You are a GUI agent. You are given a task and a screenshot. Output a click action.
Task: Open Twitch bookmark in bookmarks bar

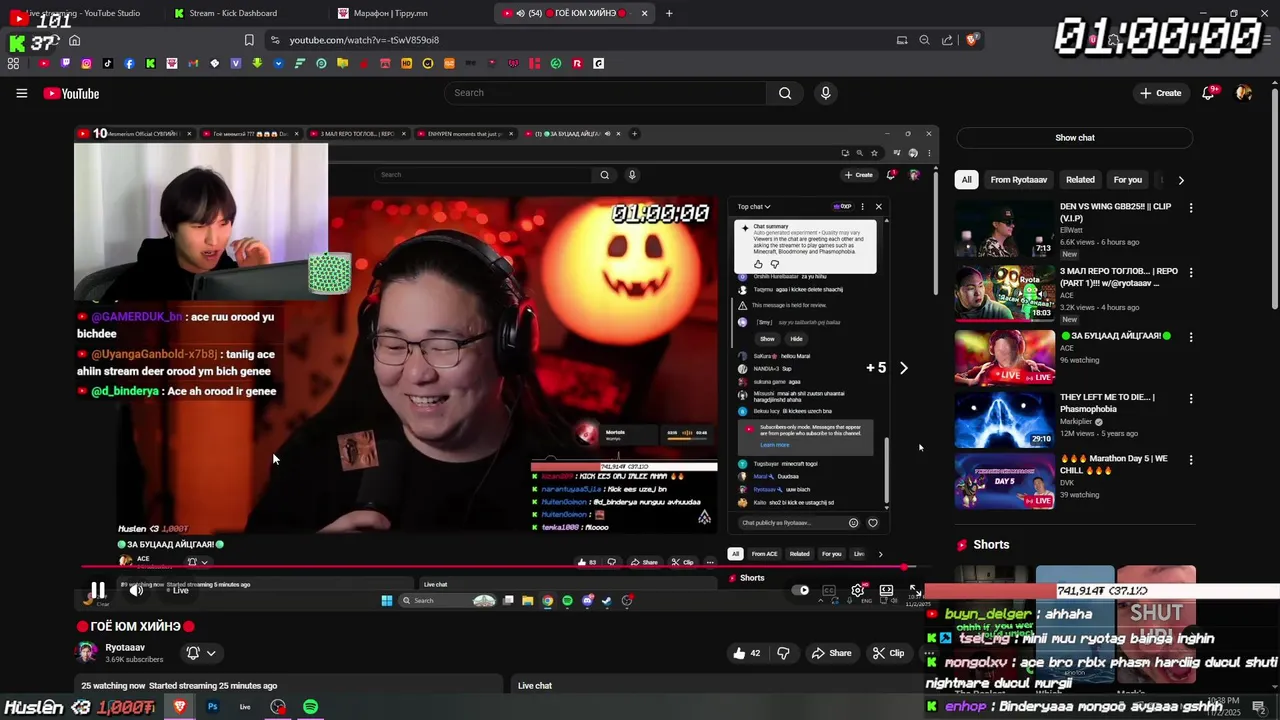click(65, 63)
